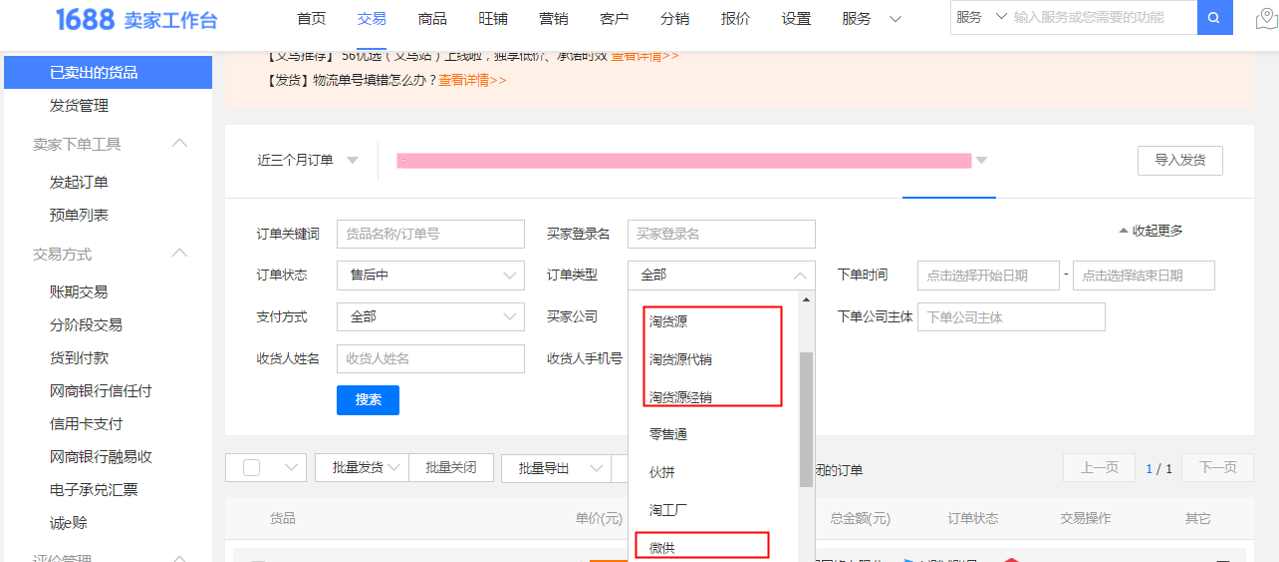This screenshot has width=1279, height=562.
Task: Focus the 下单公司主体 input field
Action: point(1011,317)
